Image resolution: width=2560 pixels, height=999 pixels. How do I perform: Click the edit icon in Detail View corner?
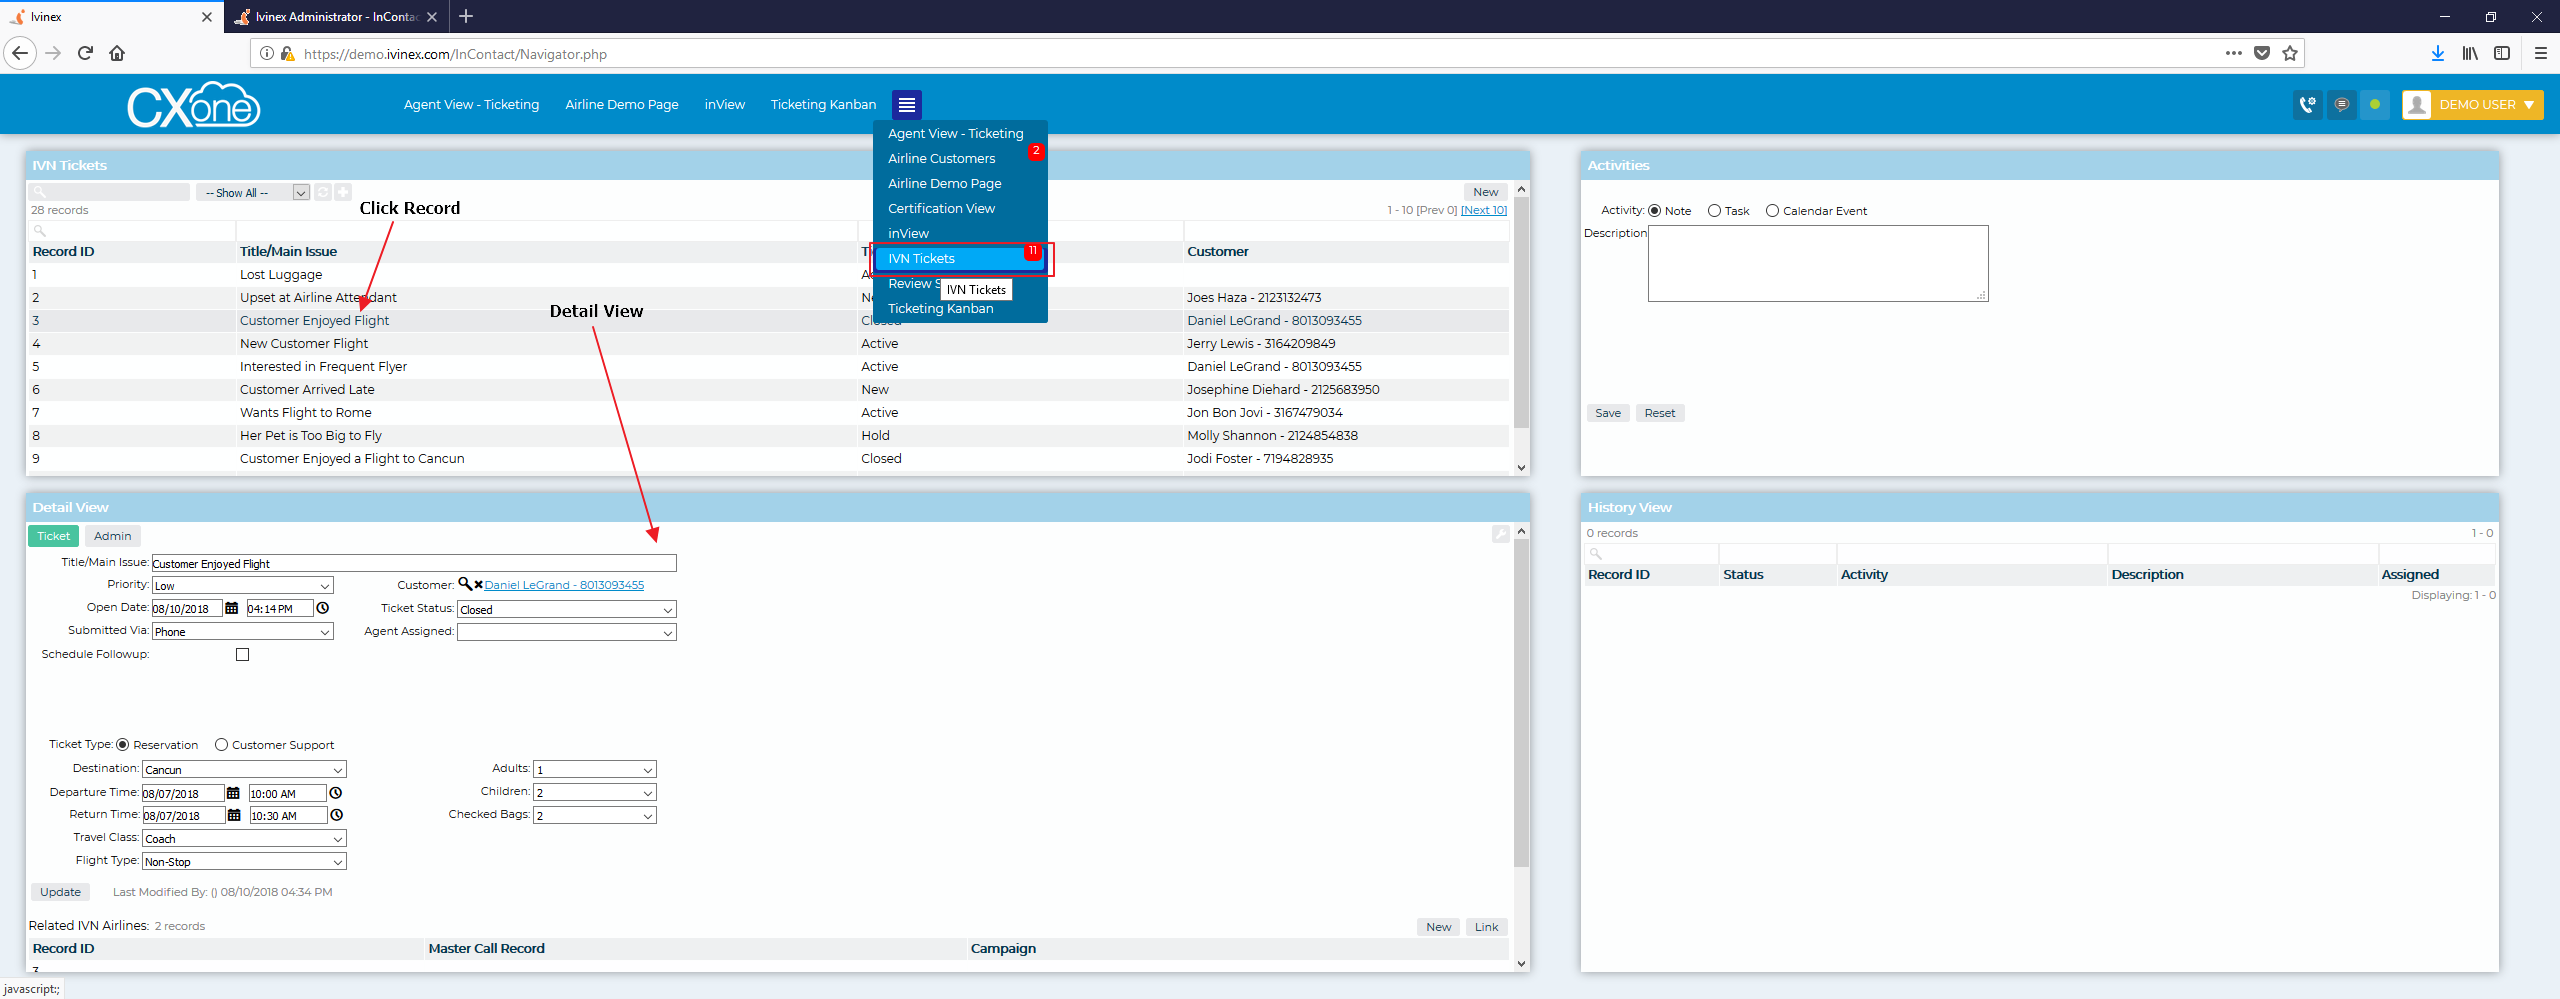click(x=1500, y=534)
